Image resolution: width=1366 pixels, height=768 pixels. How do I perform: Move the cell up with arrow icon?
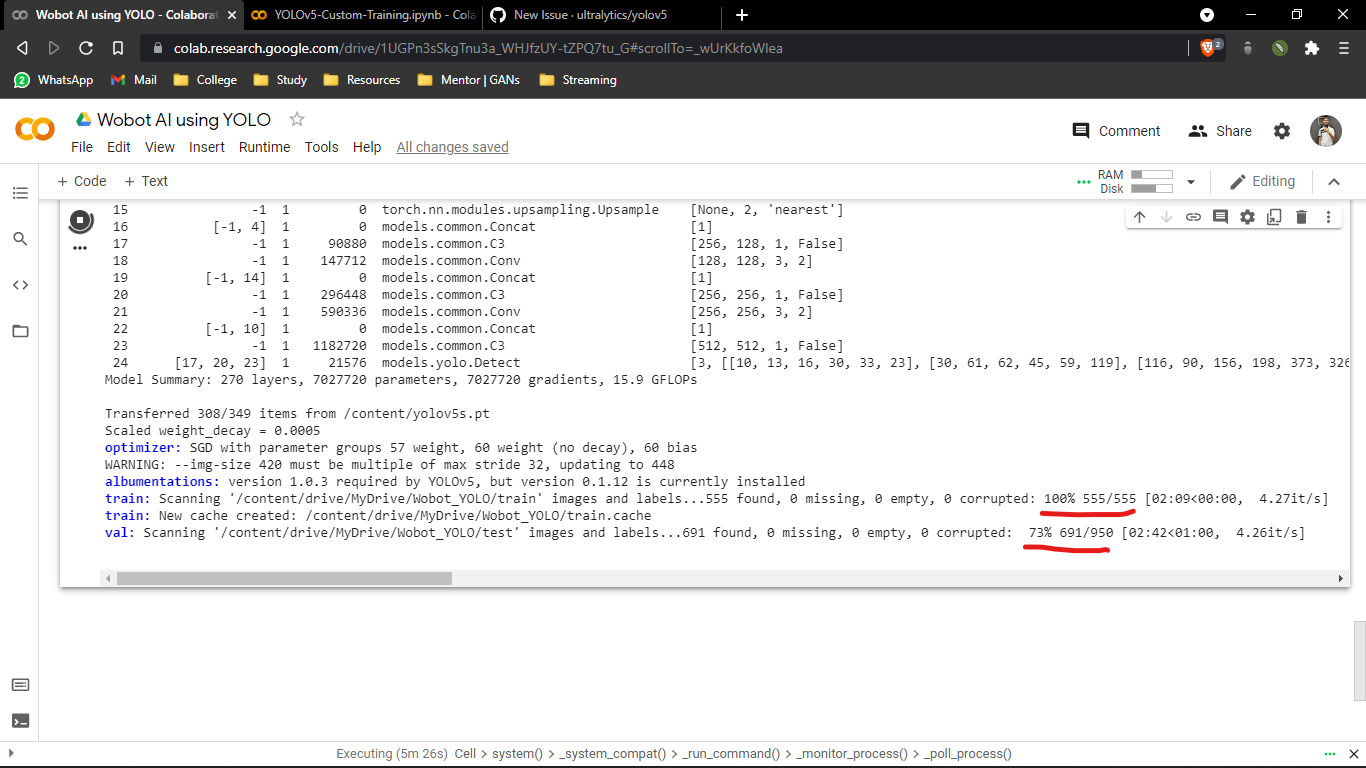point(1141,216)
